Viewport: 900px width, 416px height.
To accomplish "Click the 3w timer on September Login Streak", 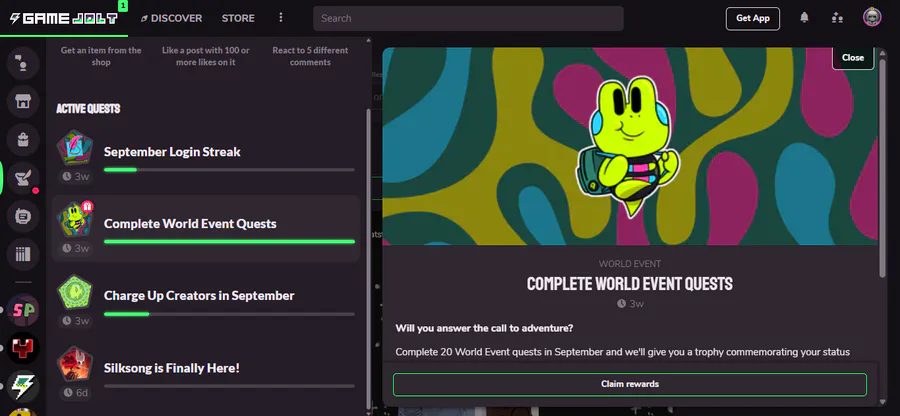I will (x=76, y=177).
